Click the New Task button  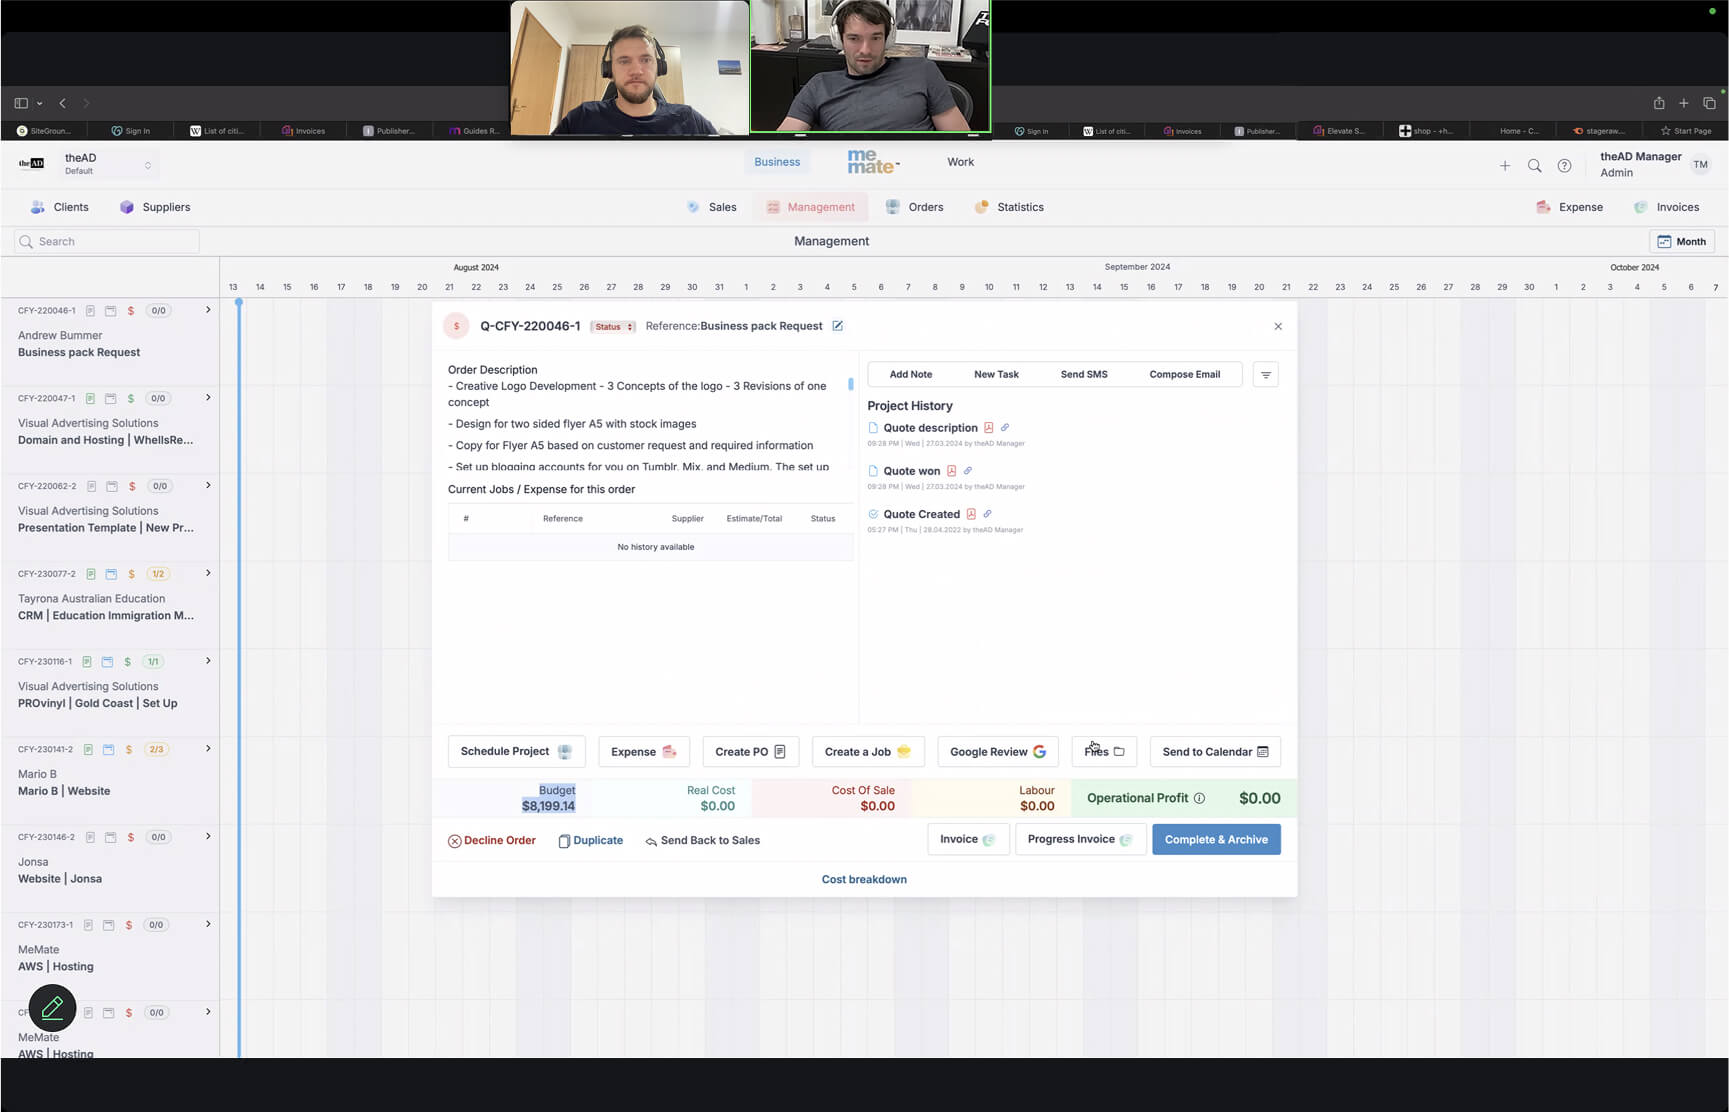[996, 375]
